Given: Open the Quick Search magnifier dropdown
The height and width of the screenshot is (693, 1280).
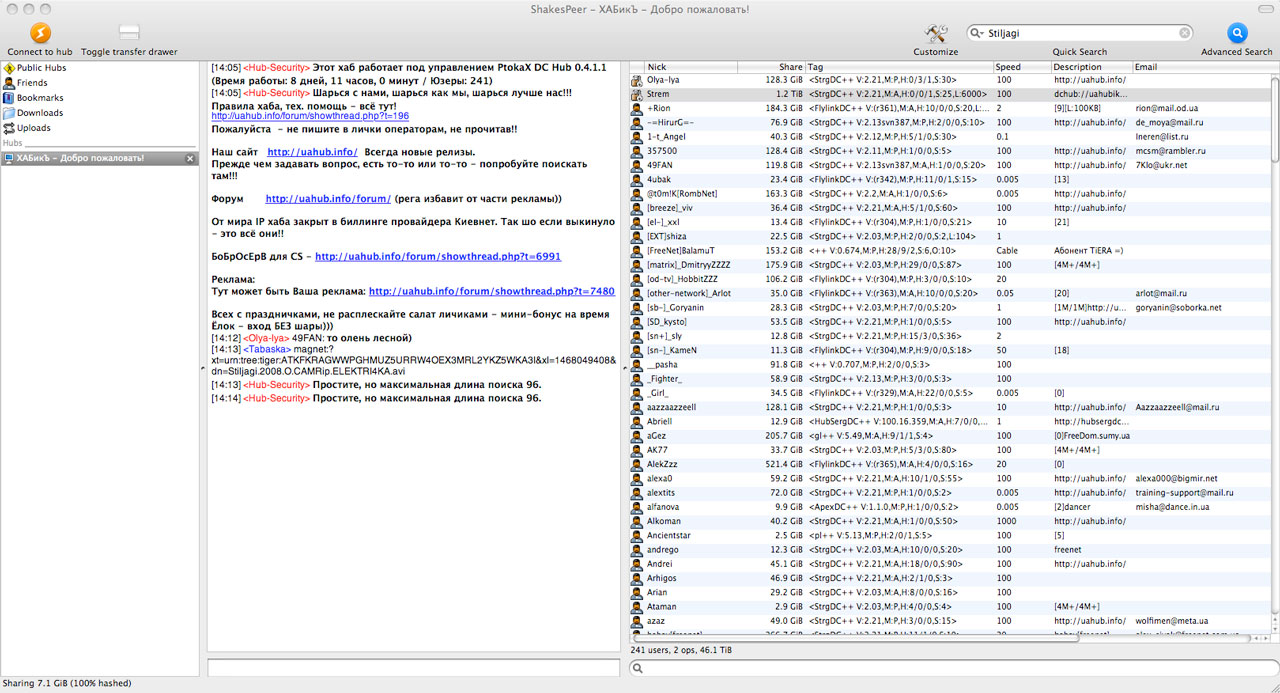Looking at the screenshot, I should pyautogui.click(x=977, y=33).
